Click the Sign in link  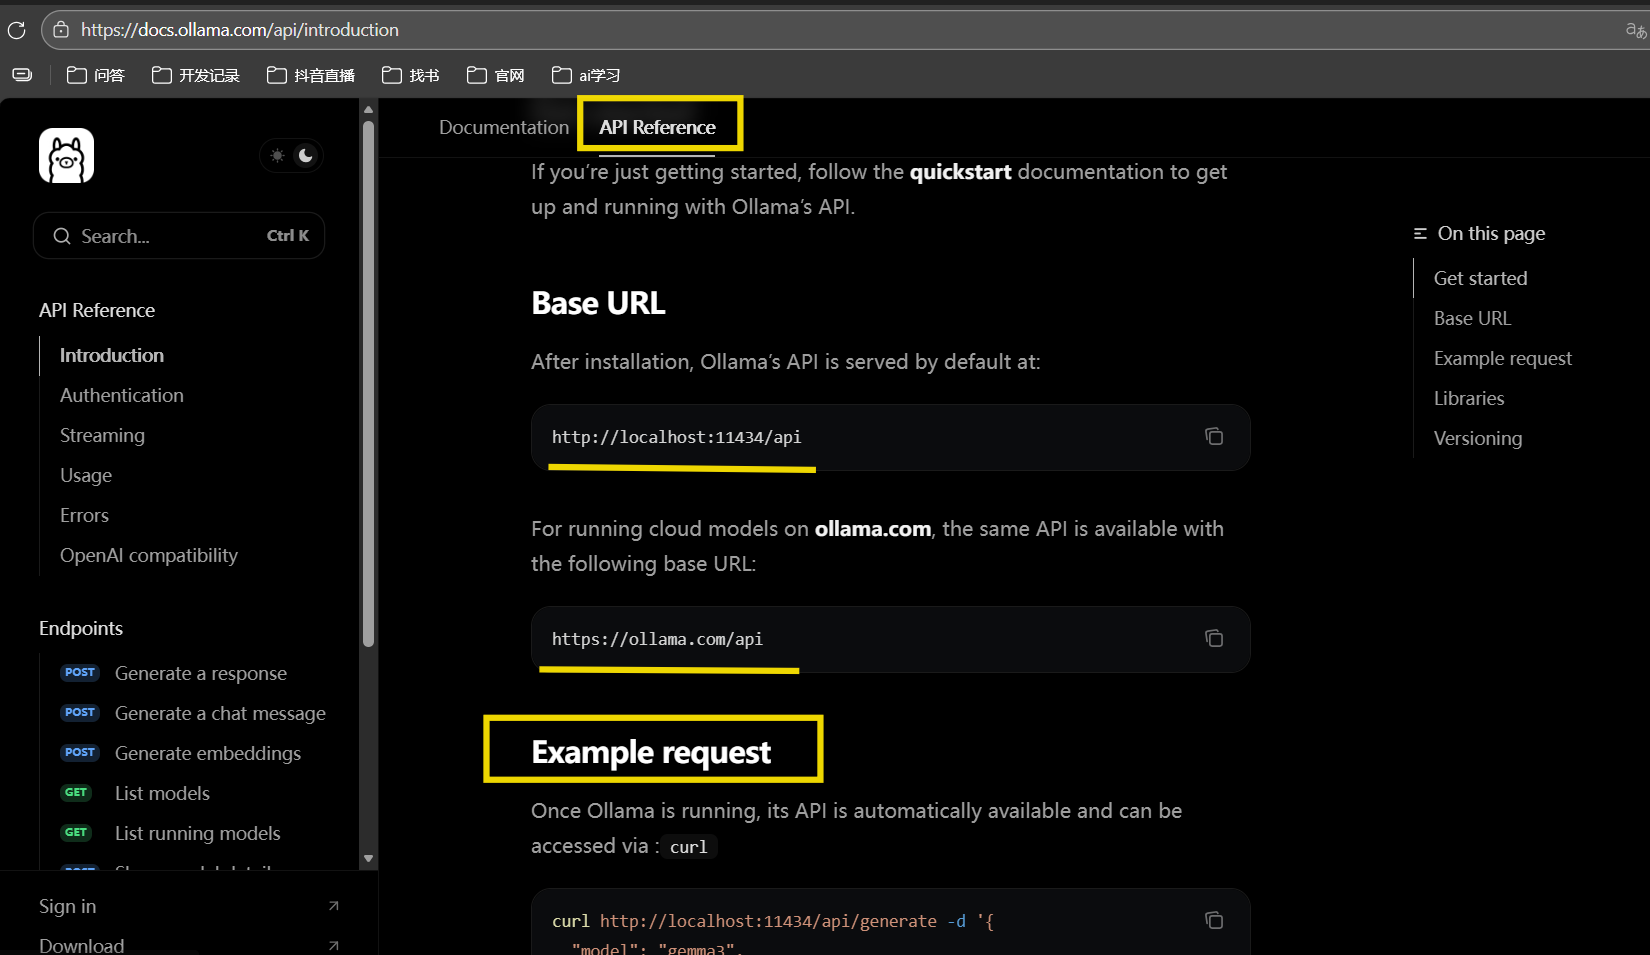[68, 906]
